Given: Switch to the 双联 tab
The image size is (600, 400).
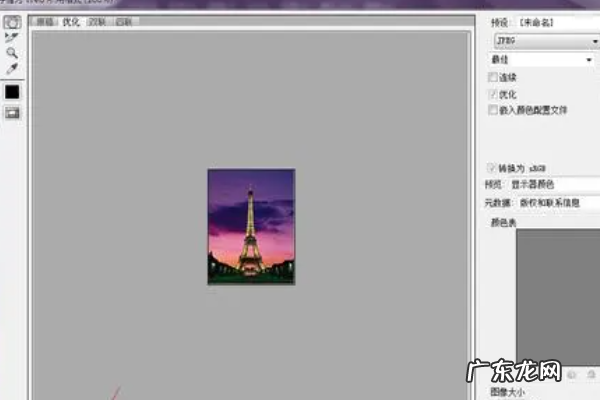Looking at the screenshot, I should pyautogui.click(x=97, y=22).
